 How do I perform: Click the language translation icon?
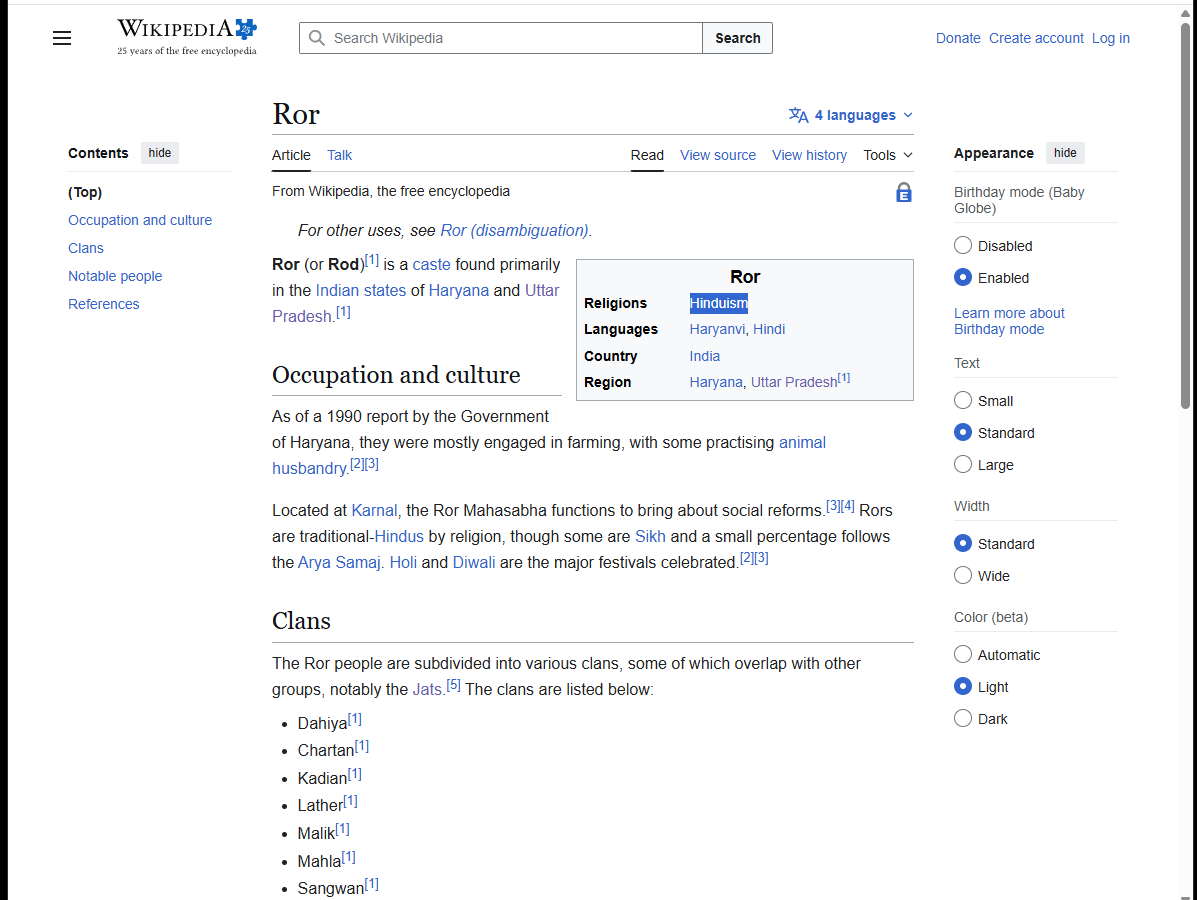pos(798,115)
